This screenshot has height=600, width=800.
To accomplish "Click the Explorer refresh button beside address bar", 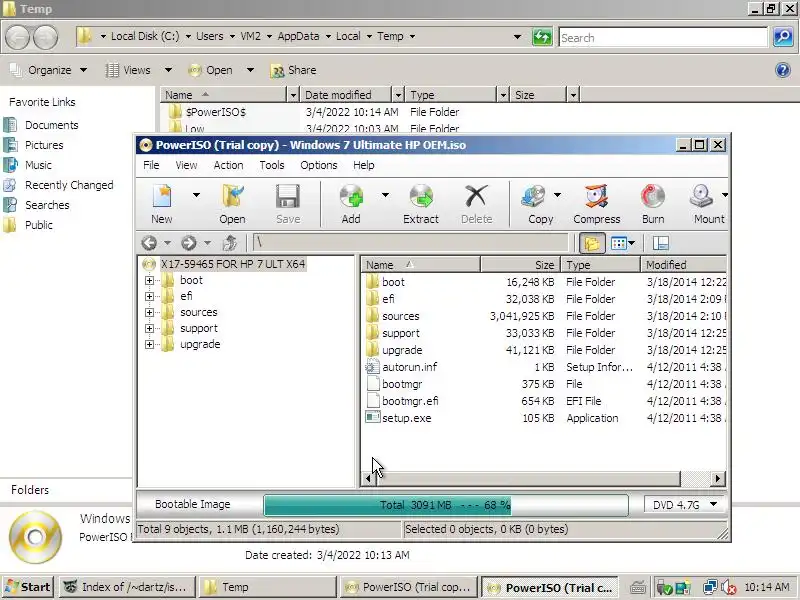I will (x=542, y=37).
